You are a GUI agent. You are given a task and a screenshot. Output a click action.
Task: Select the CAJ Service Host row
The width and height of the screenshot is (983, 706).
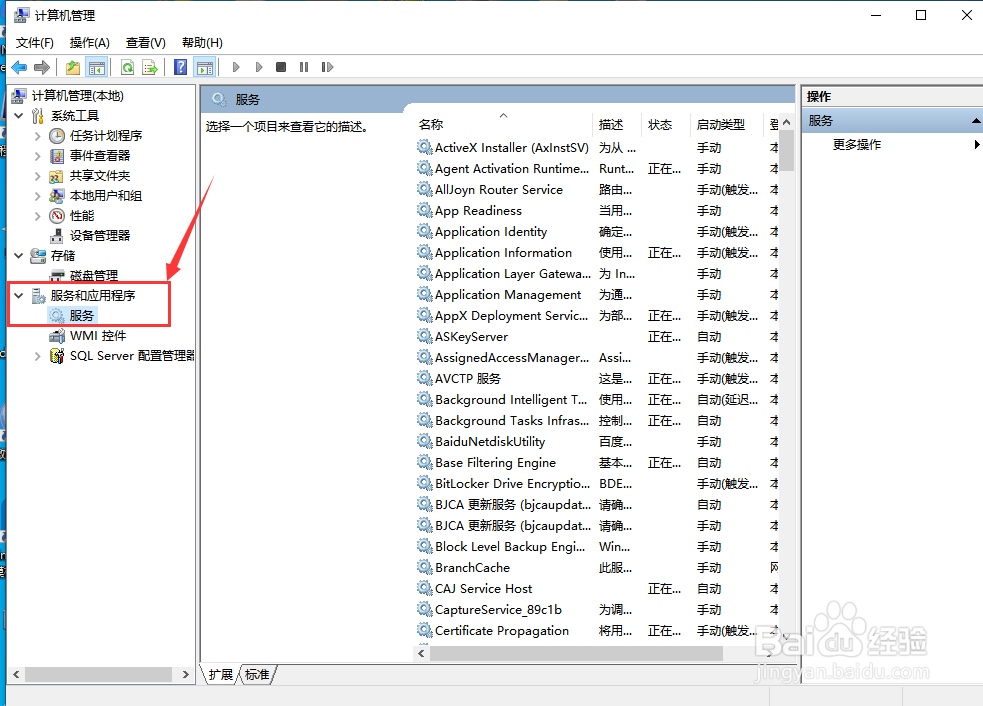pyautogui.click(x=597, y=588)
